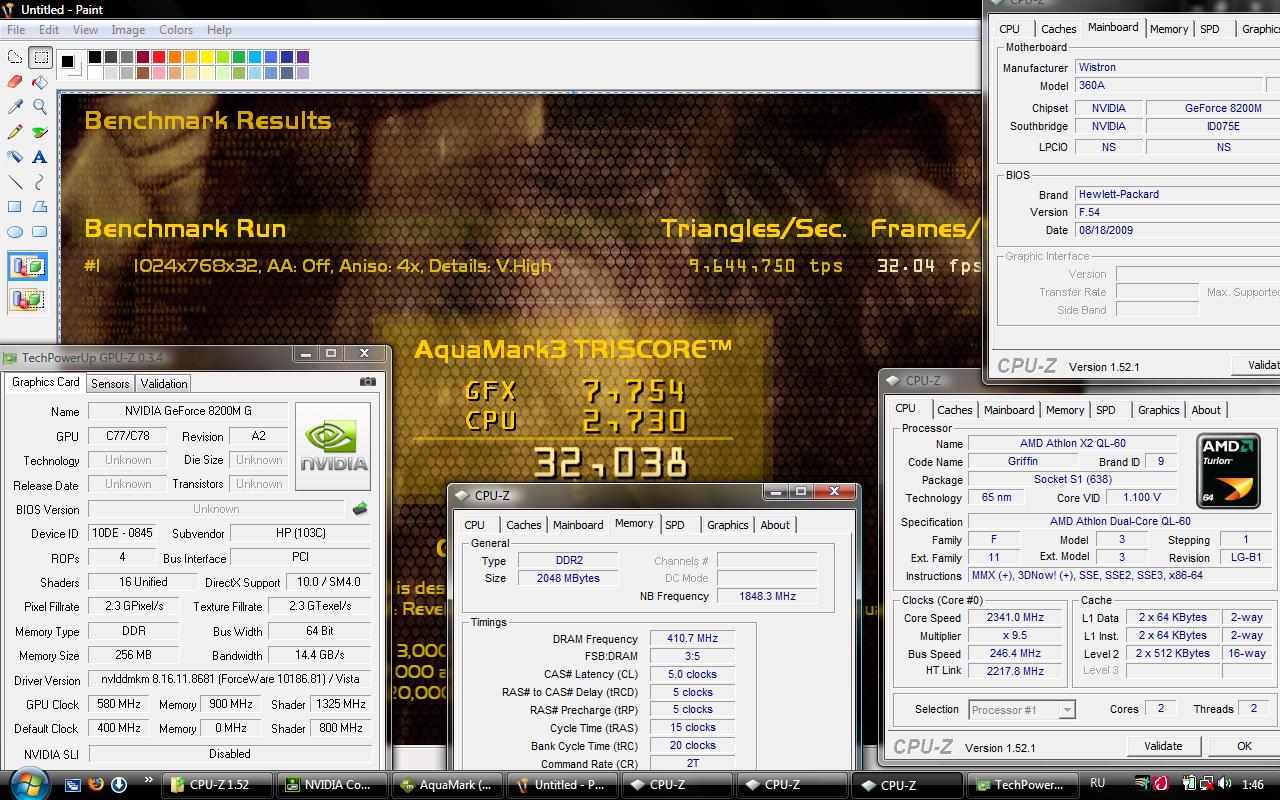
Task: Open Graphics tab in CPU-Z processor window
Action: (1159, 410)
